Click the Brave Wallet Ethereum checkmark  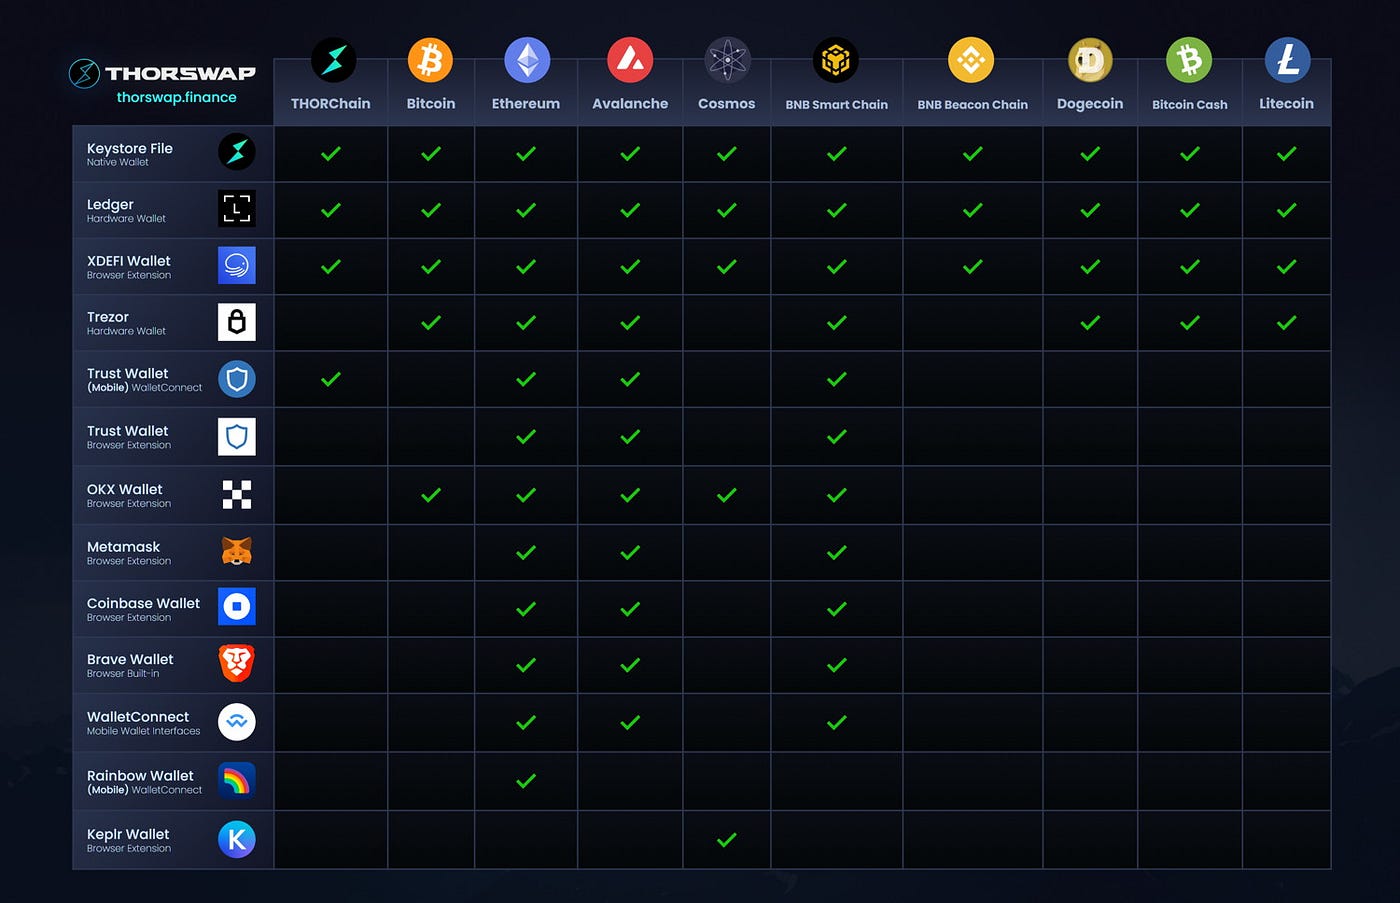point(526,664)
